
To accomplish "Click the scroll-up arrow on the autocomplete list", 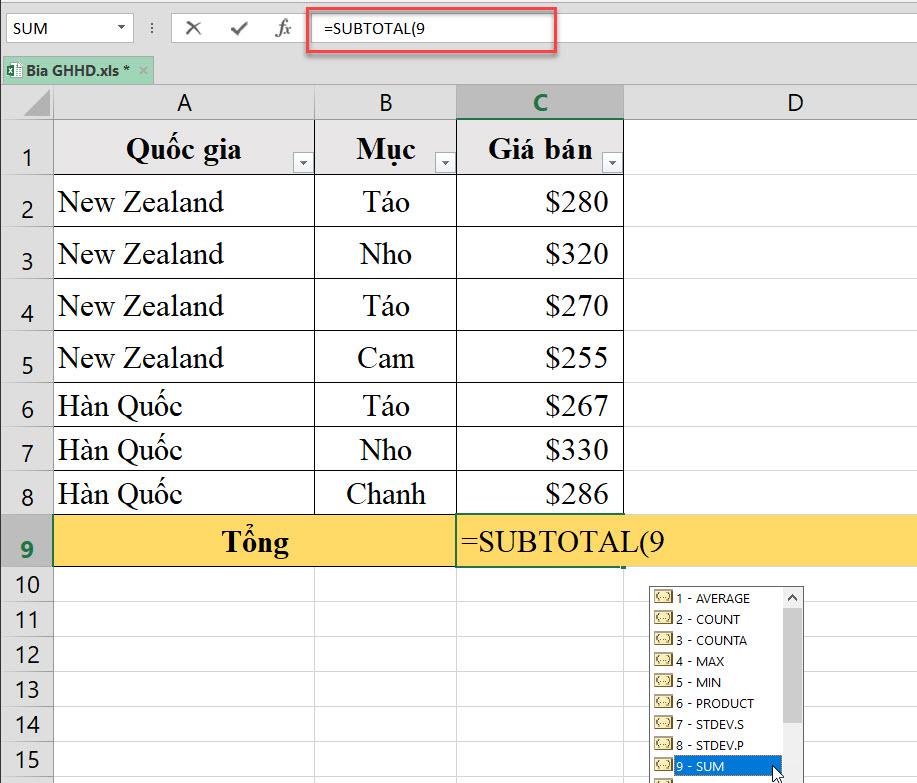I will tap(792, 596).
